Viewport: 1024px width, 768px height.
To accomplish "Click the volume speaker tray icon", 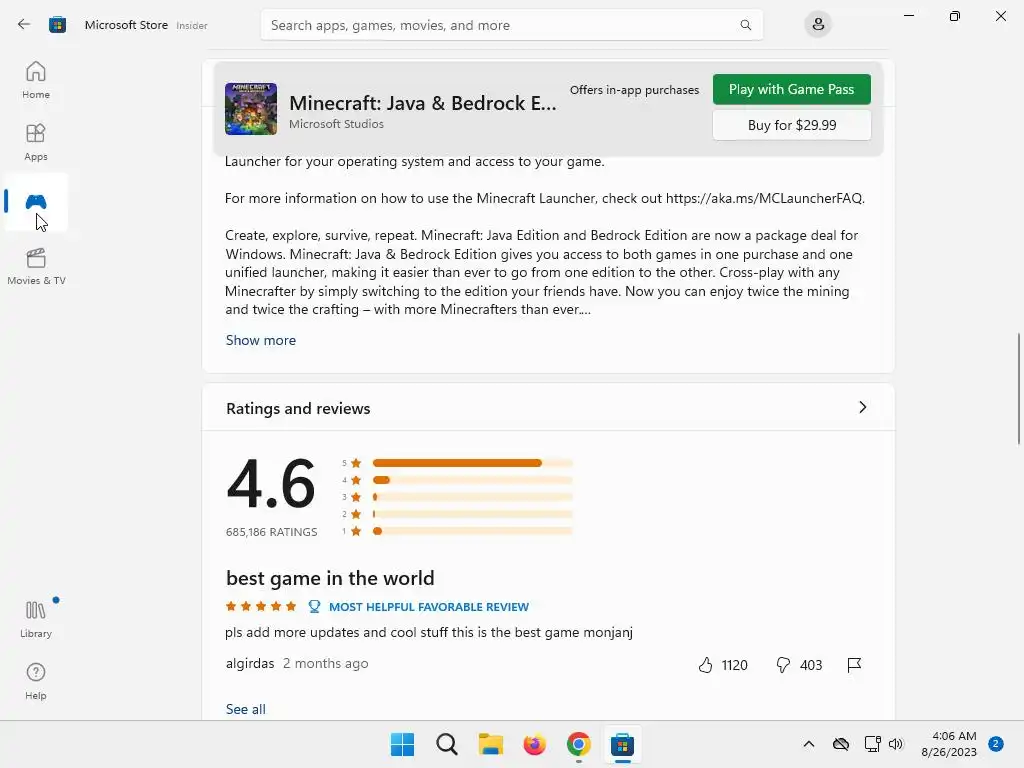I will pyautogui.click(x=896, y=744).
